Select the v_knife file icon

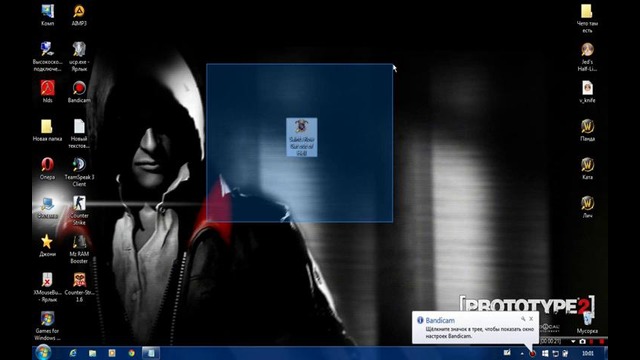(587, 91)
